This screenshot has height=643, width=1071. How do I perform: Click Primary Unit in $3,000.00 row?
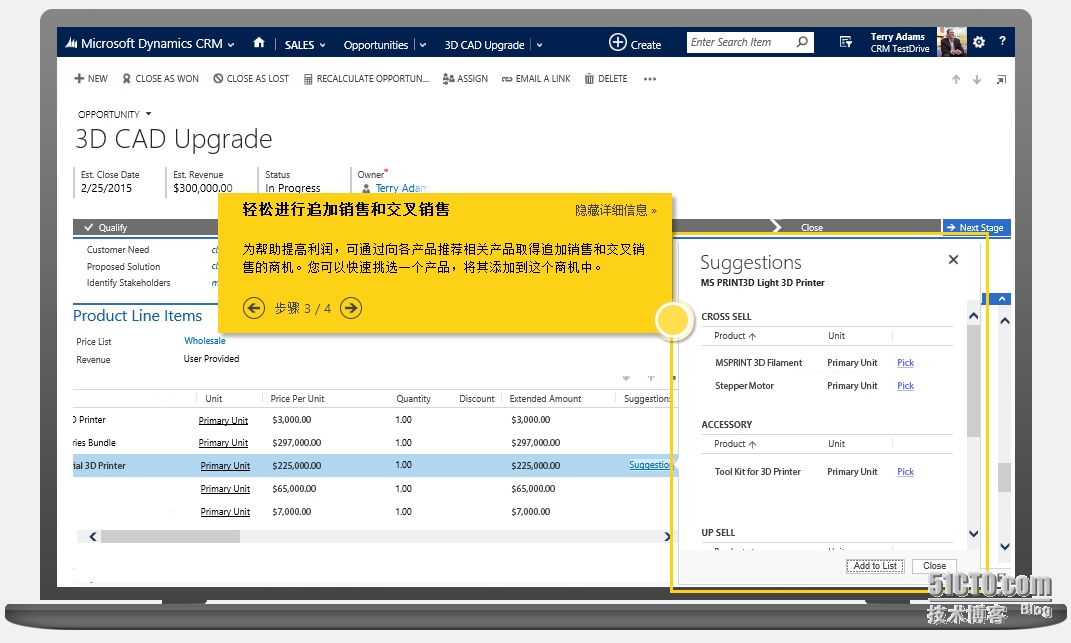[223, 420]
